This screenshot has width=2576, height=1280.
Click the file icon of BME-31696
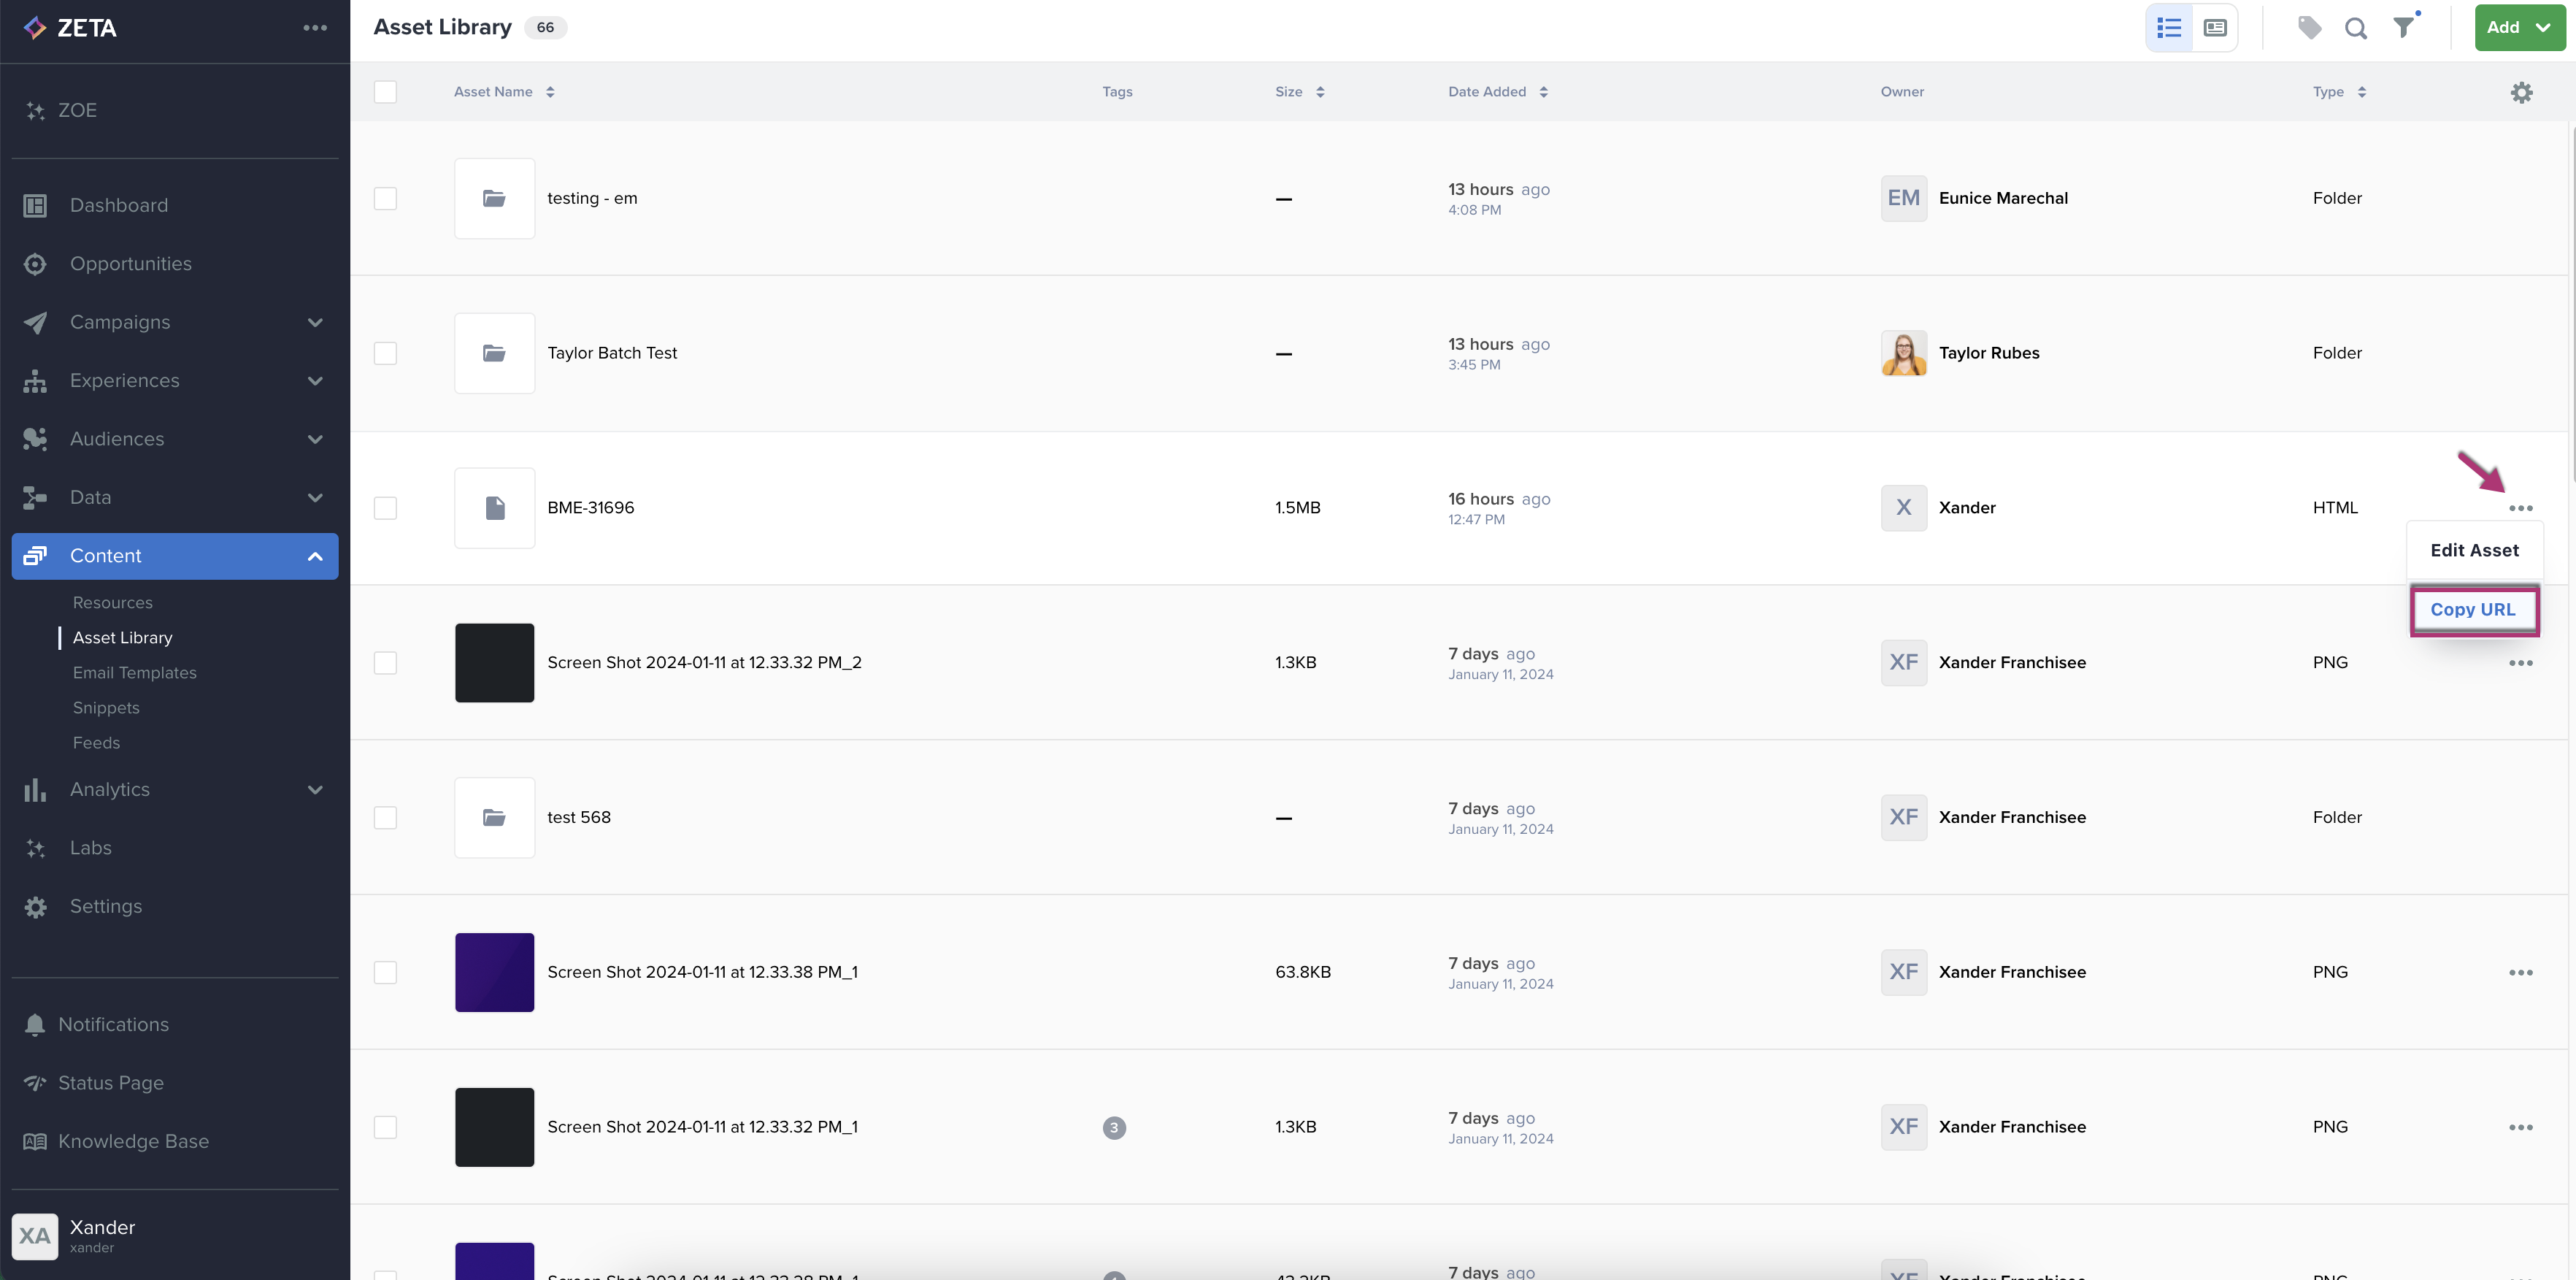494,508
